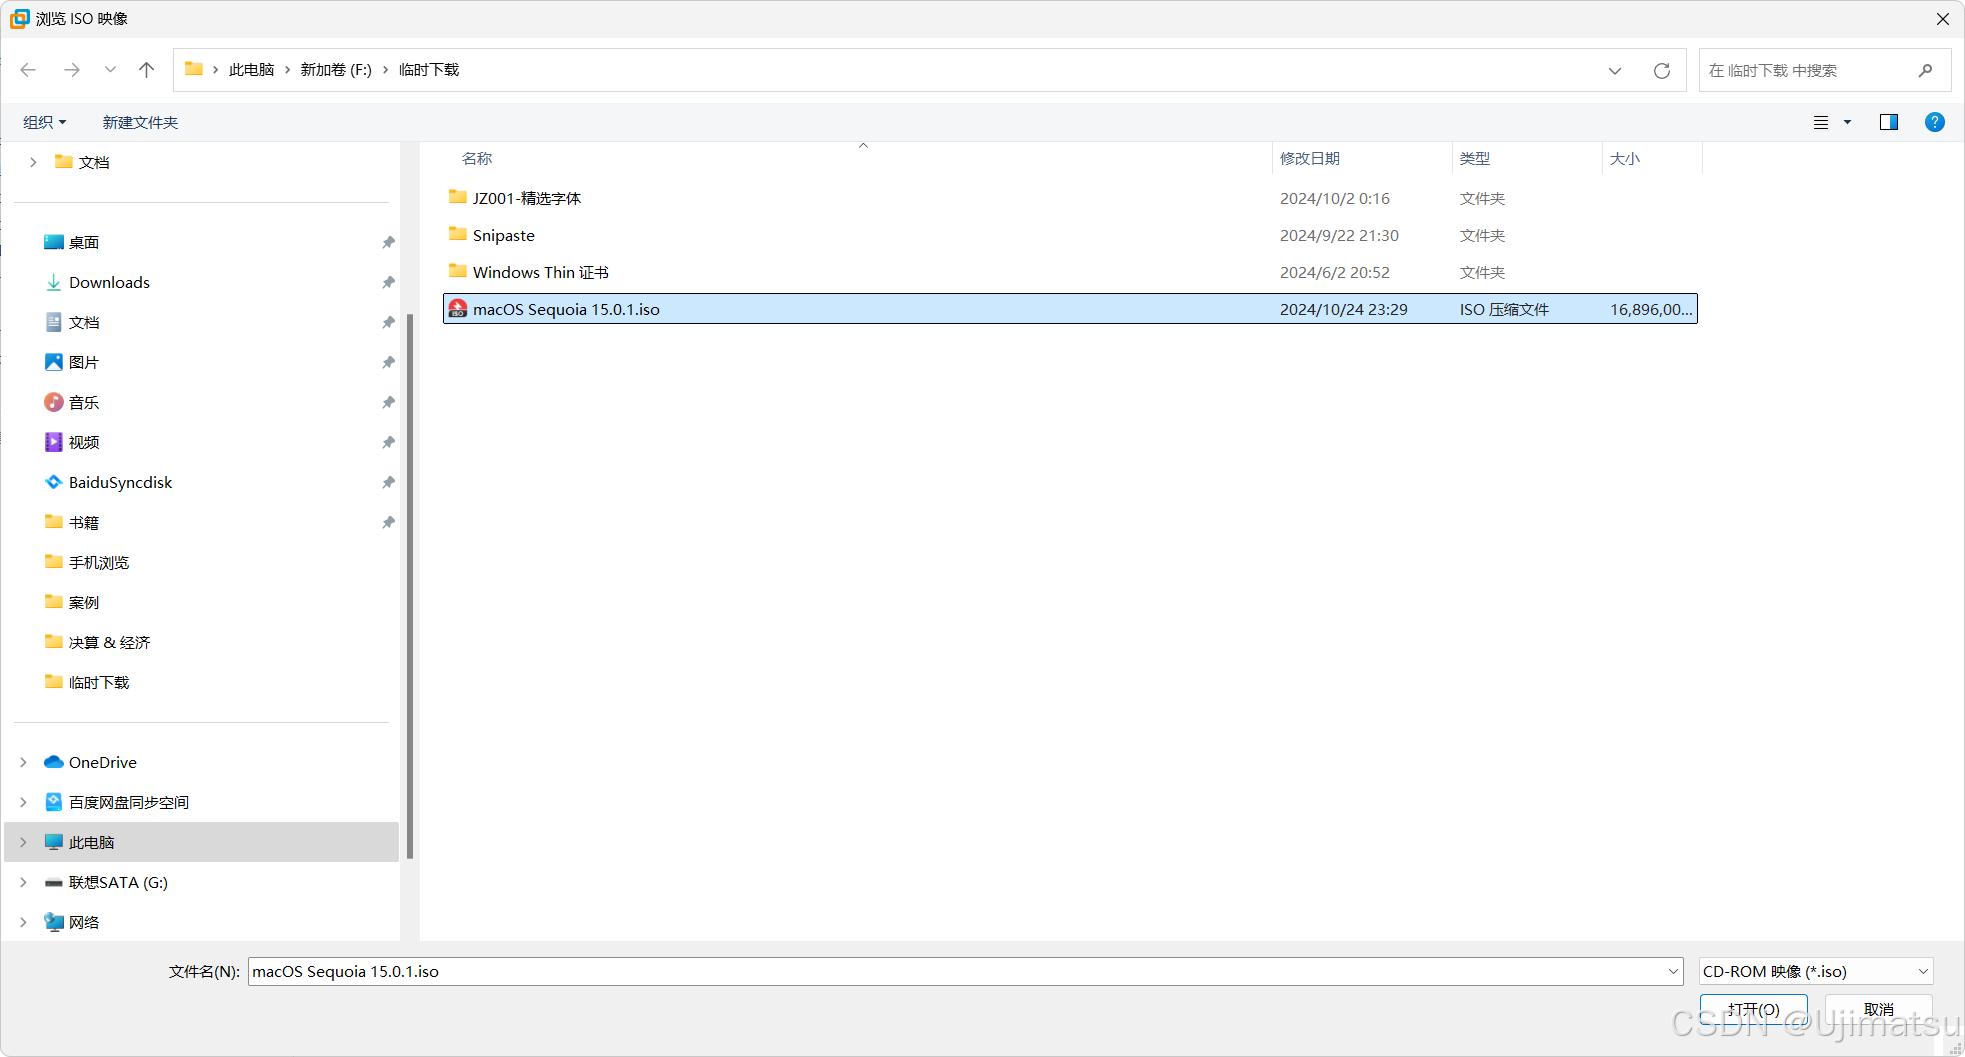Toggle the preview pane

tap(1889, 122)
